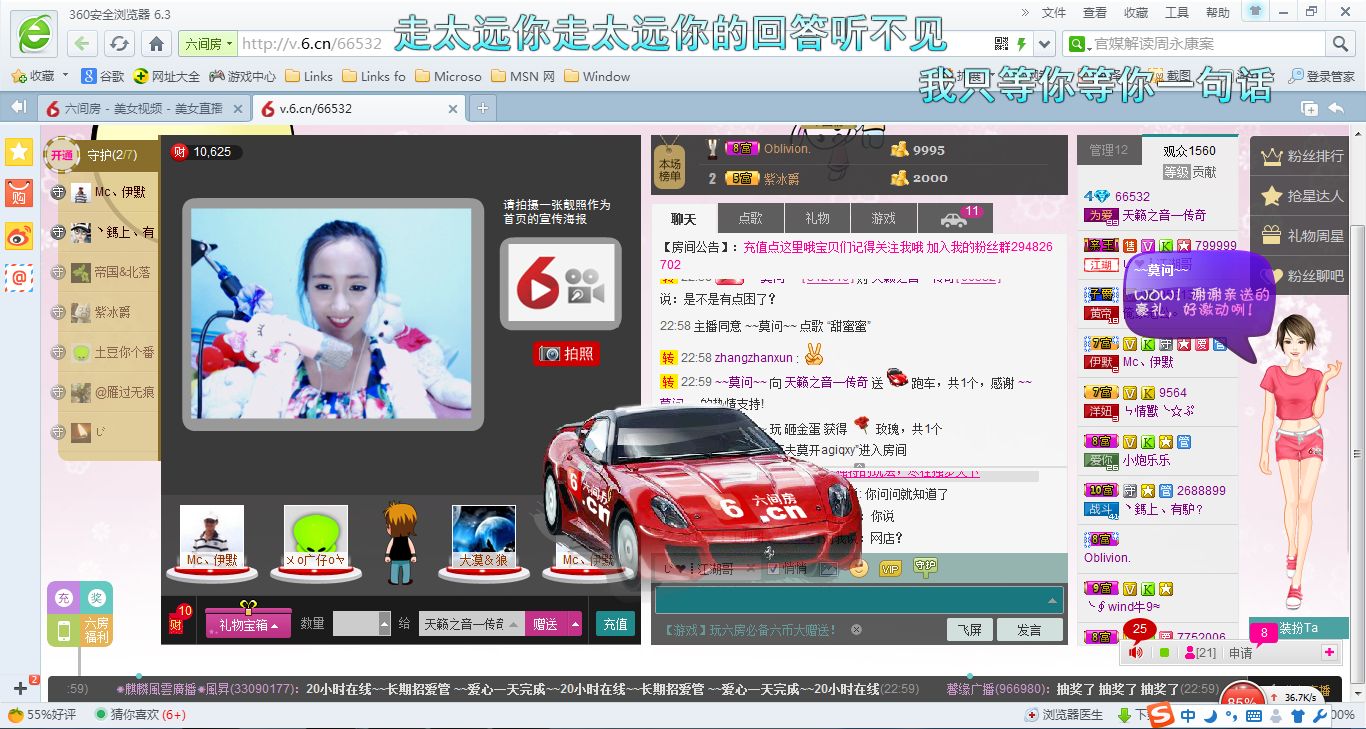This screenshot has height=729, width=1366.
Task: Open the 工具 menu
Action: tap(1177, 12)
